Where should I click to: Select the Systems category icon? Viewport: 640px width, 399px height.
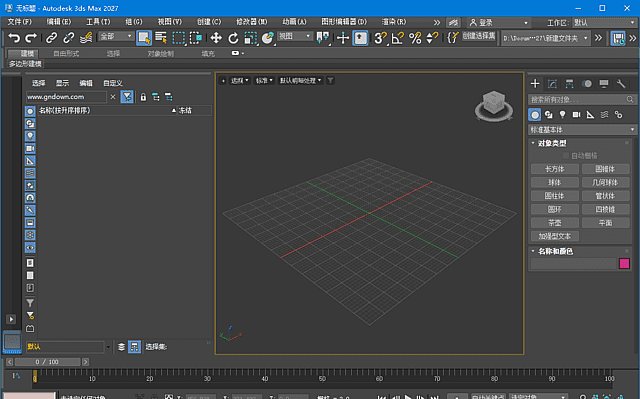coord(618,115)
